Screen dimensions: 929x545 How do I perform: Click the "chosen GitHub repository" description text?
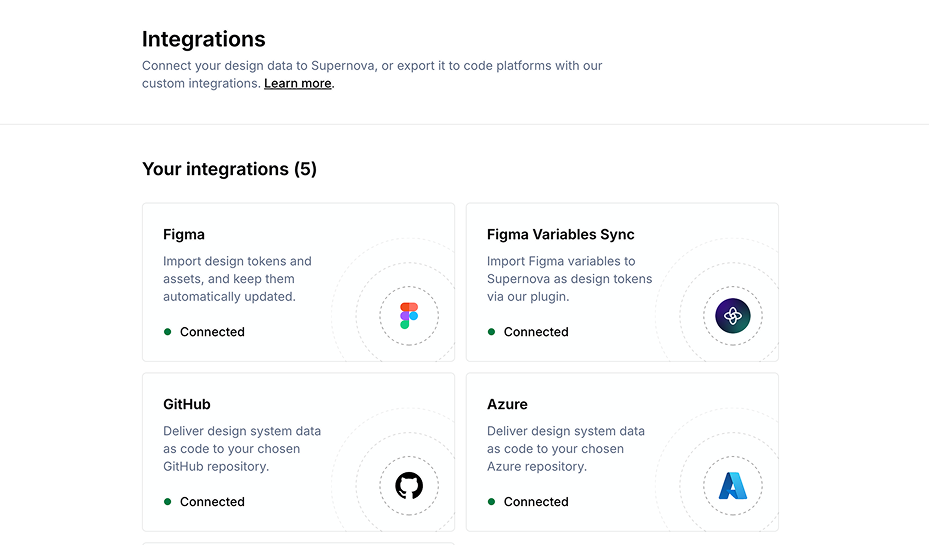tap(241, 449)
